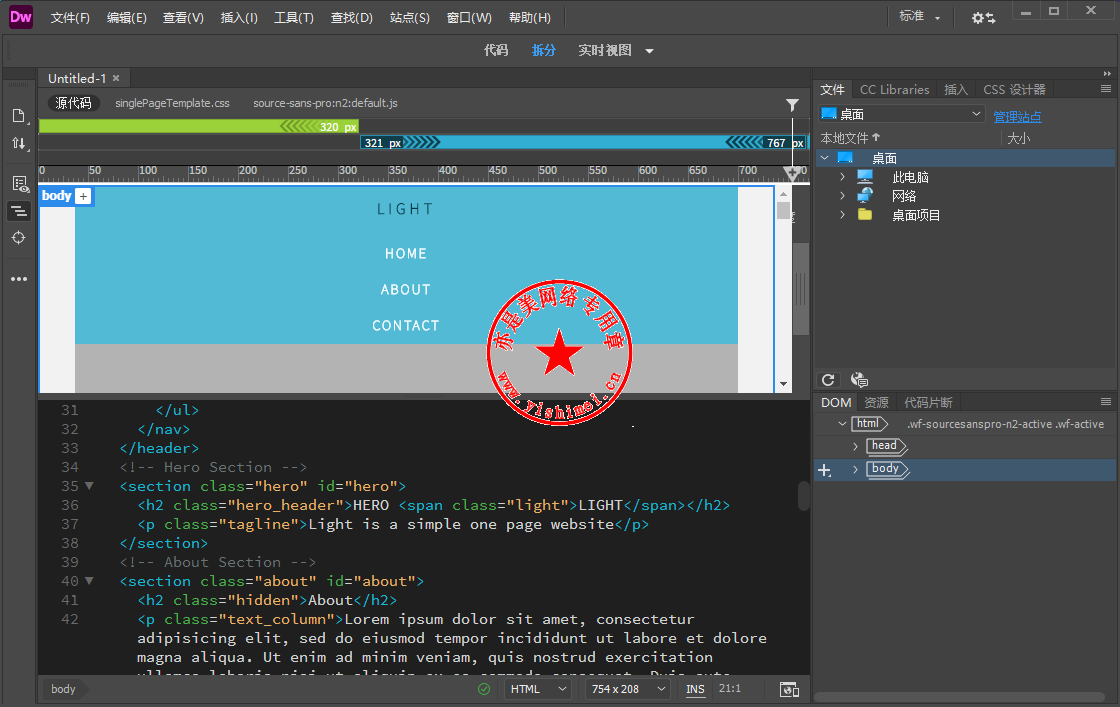Open the 插入(I) menu
The width and height of the screenshot is (1120, 707).
(239, 18)
